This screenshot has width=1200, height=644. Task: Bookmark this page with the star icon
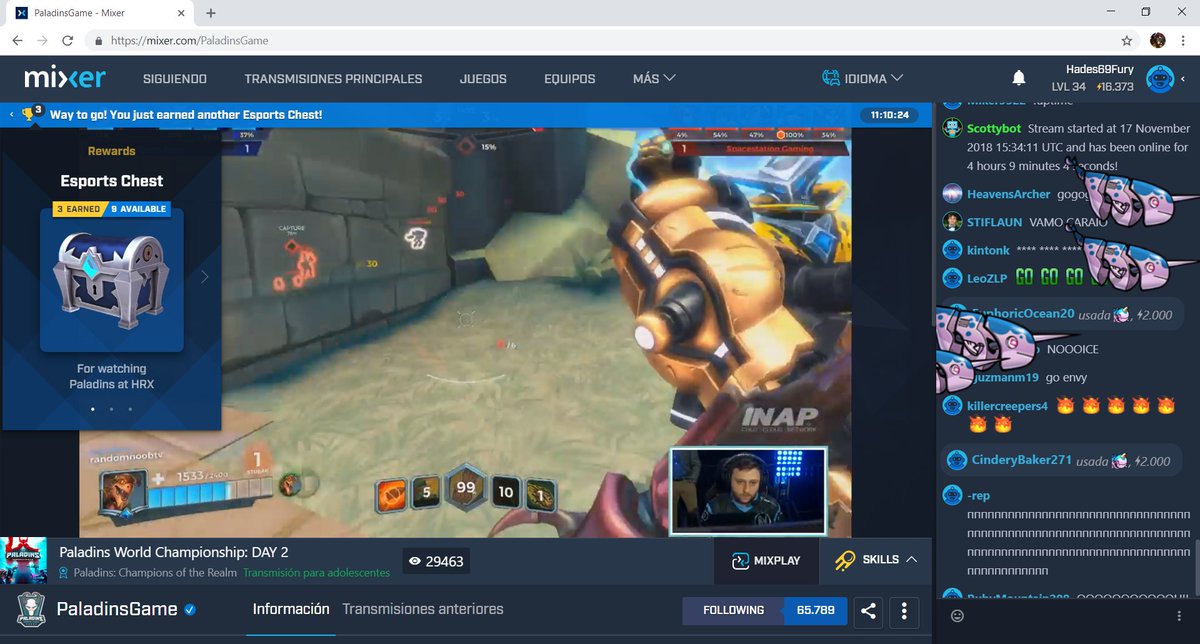(1127, 41)
